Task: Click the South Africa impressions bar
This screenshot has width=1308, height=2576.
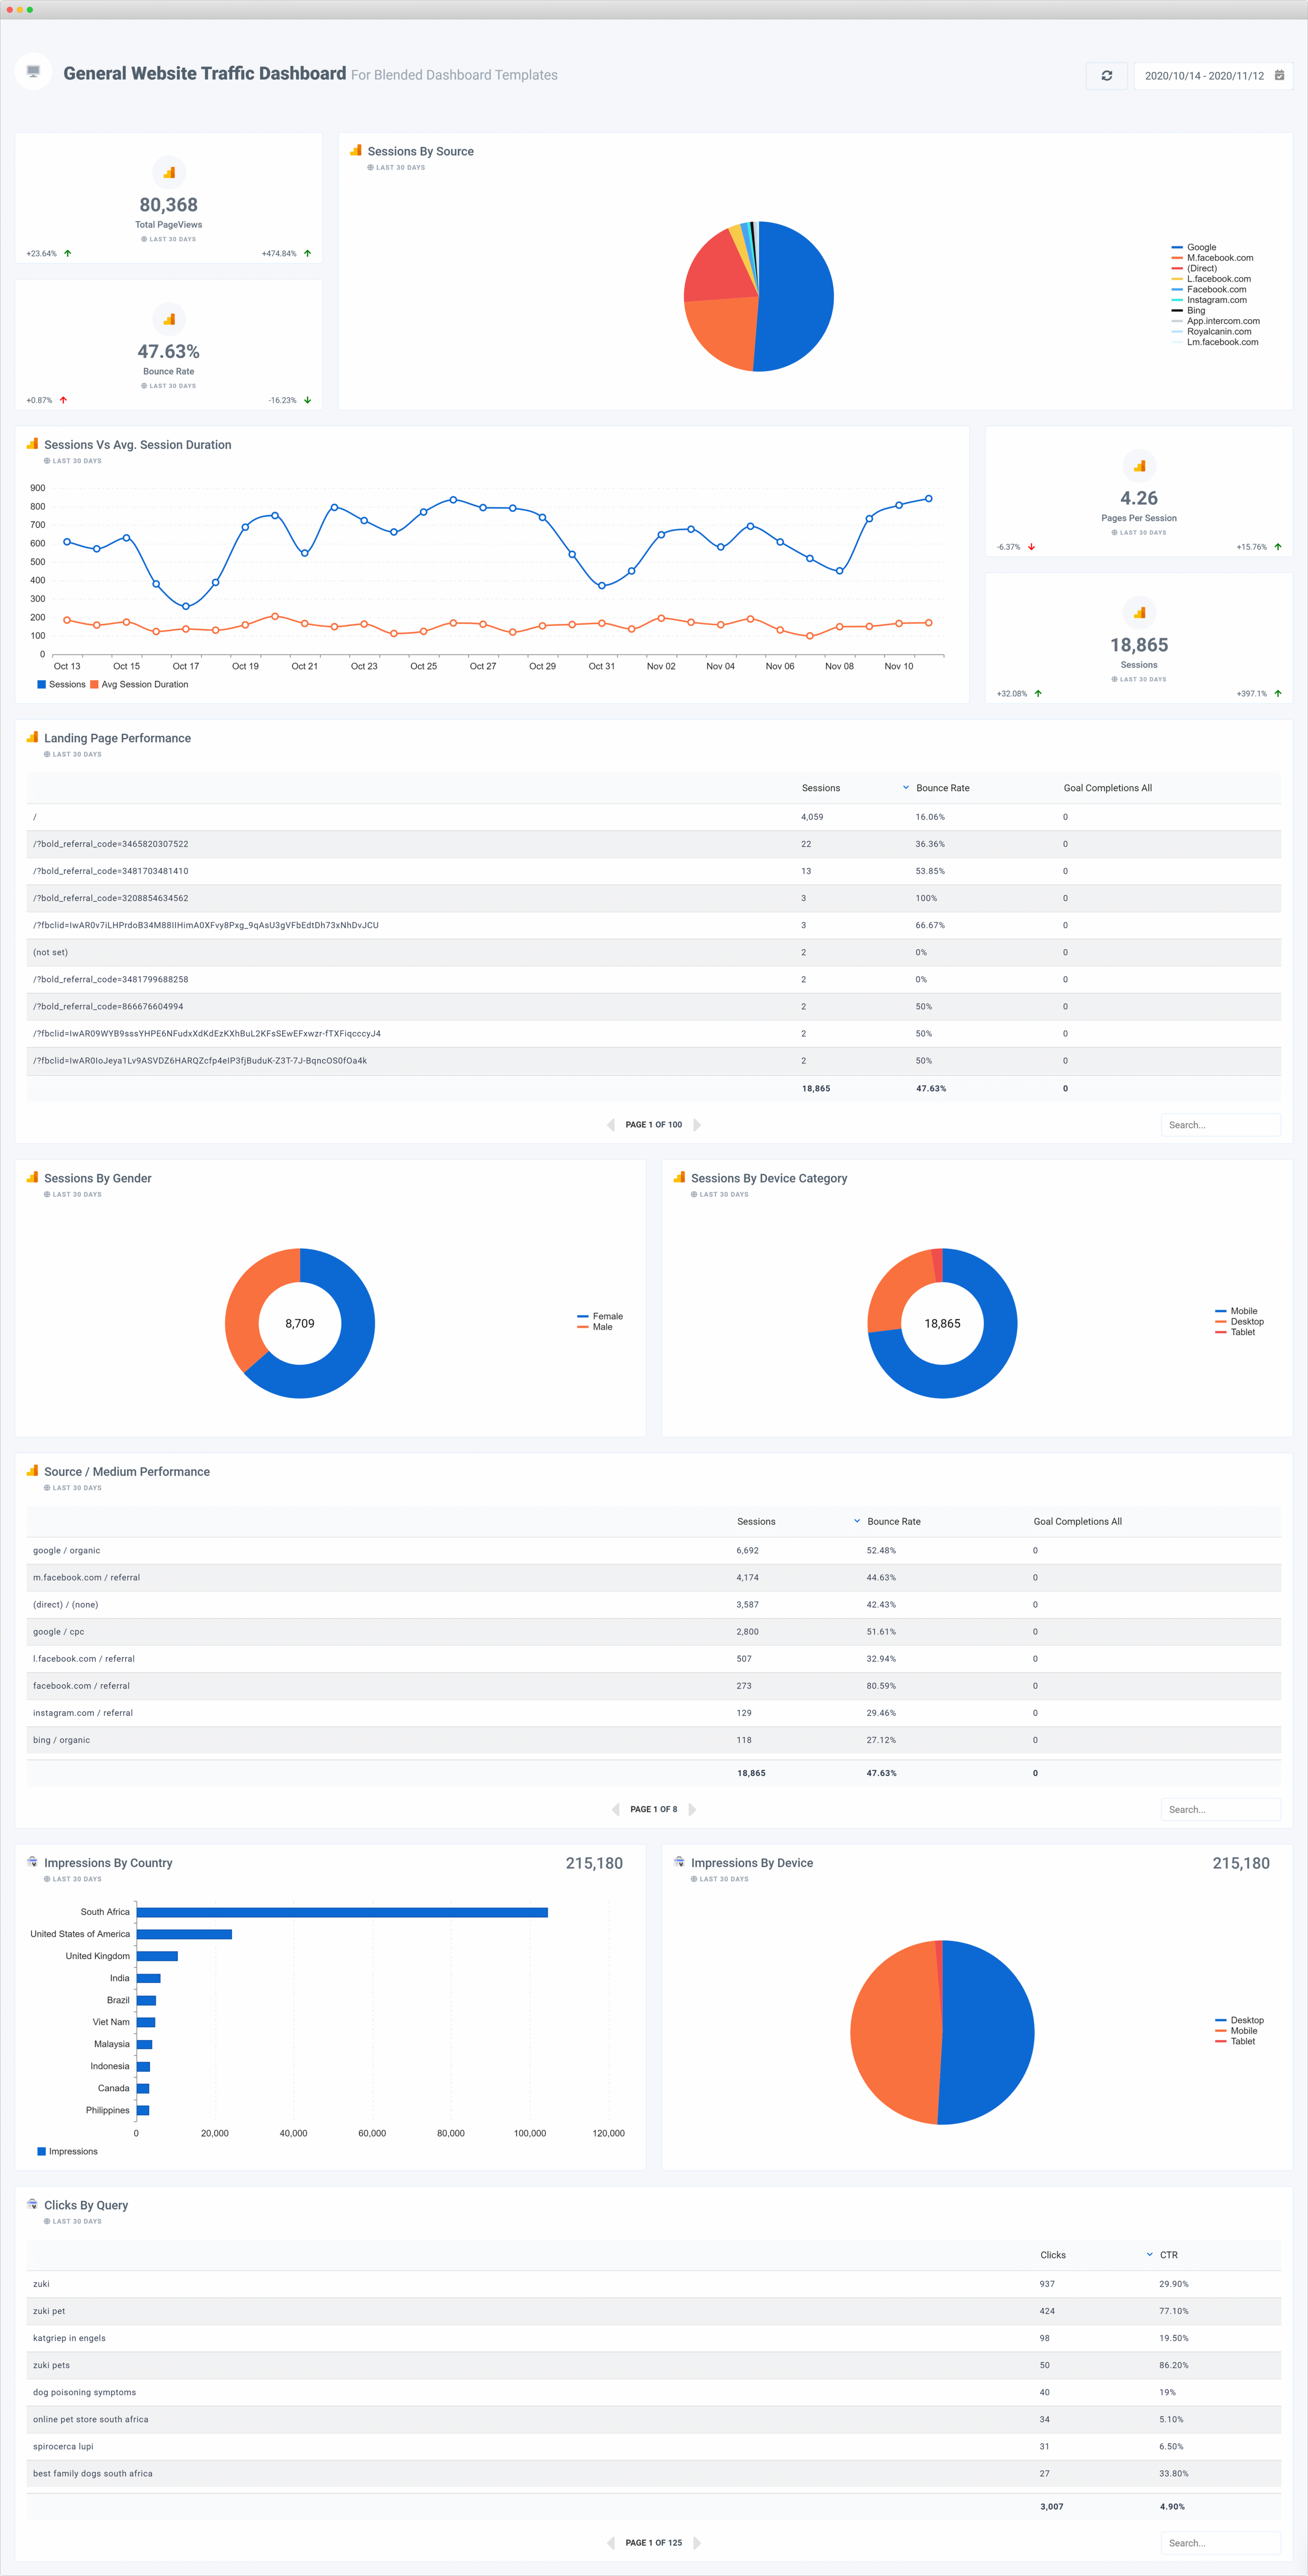Action: pyautogui.click(x=342, y=1912)
